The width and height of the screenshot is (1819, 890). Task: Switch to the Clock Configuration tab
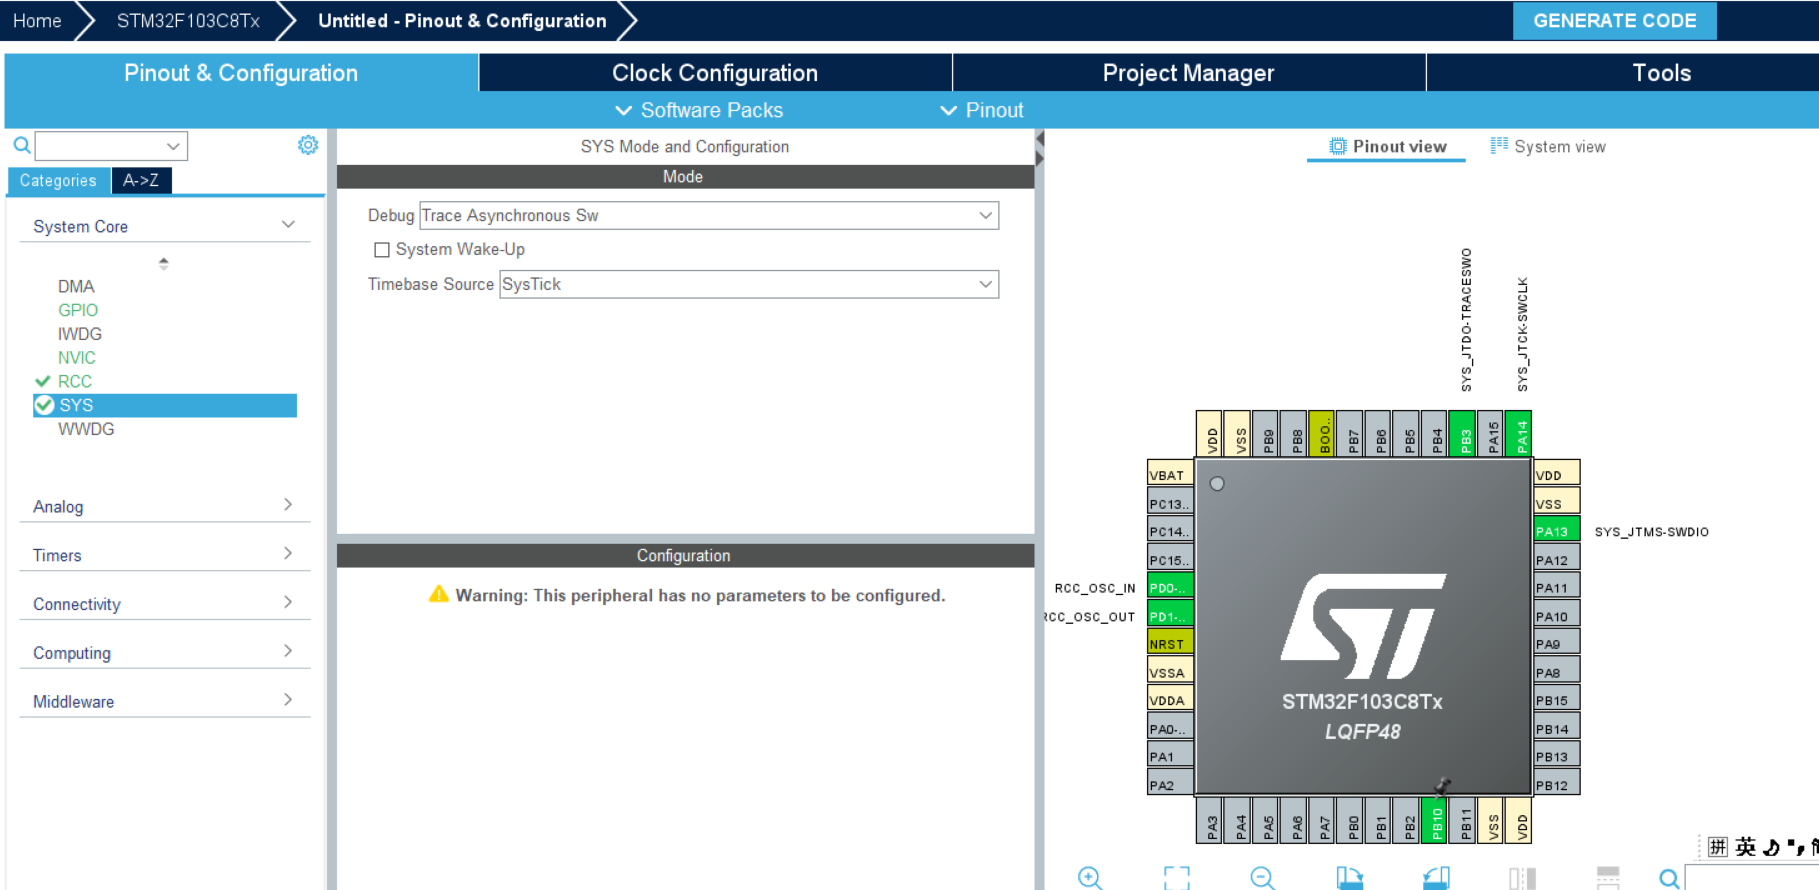(x=714, y=73)
